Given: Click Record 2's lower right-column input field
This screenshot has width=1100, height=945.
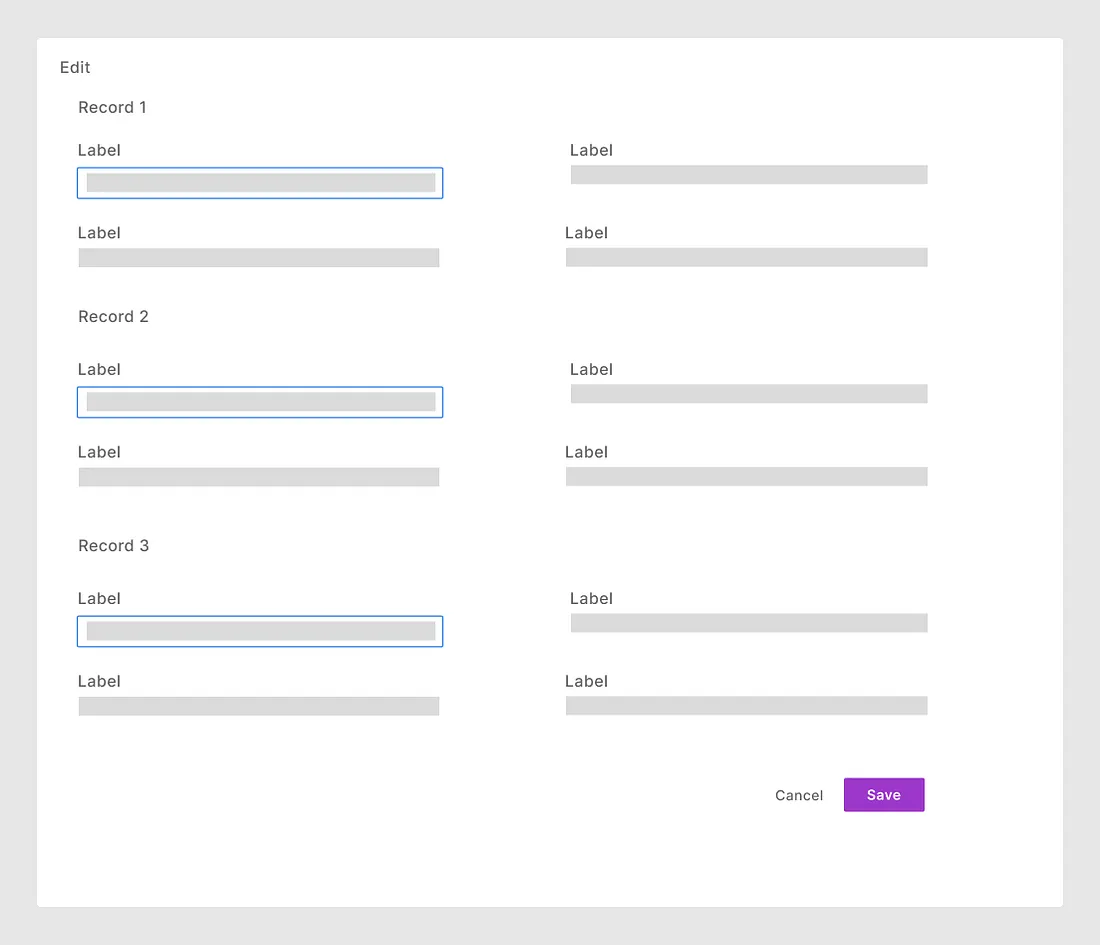Looking at the screenshot, I should (746, 477).
